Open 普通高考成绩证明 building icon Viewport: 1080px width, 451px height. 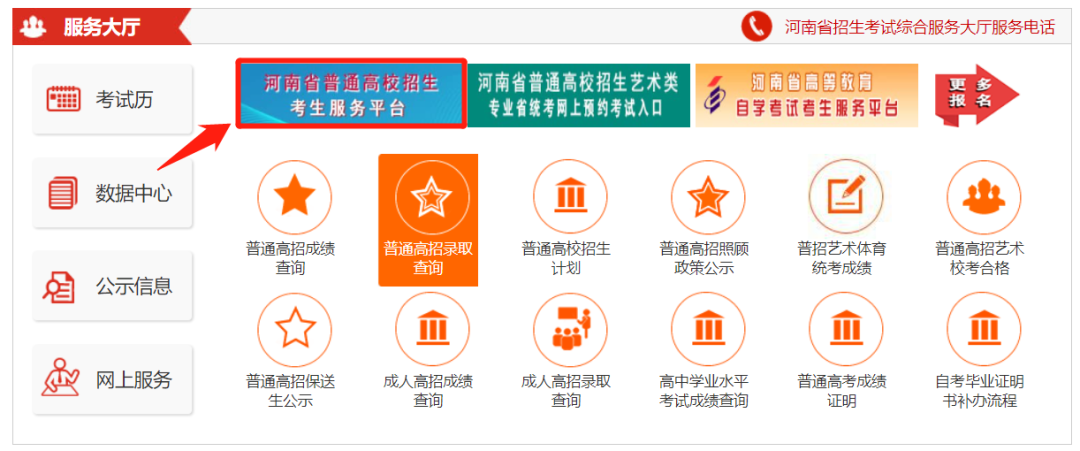[846, 330]
